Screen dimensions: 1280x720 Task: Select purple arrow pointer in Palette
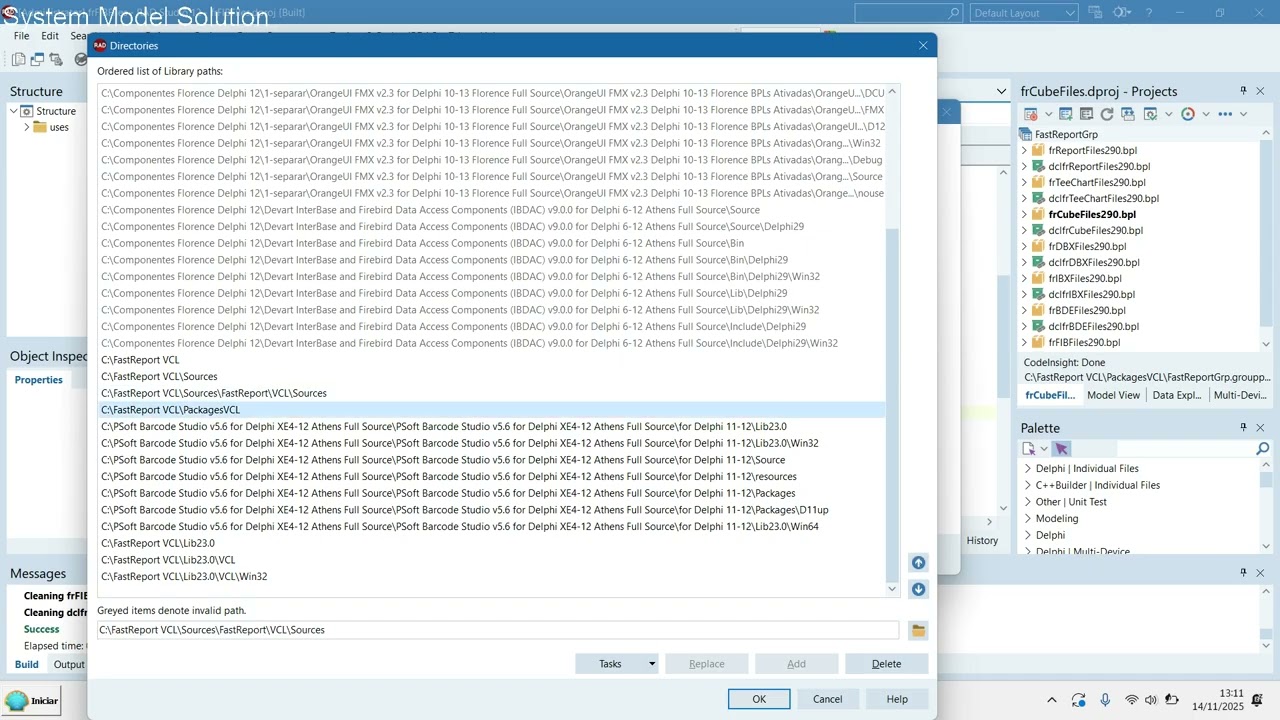click(x=1061, y=449)
